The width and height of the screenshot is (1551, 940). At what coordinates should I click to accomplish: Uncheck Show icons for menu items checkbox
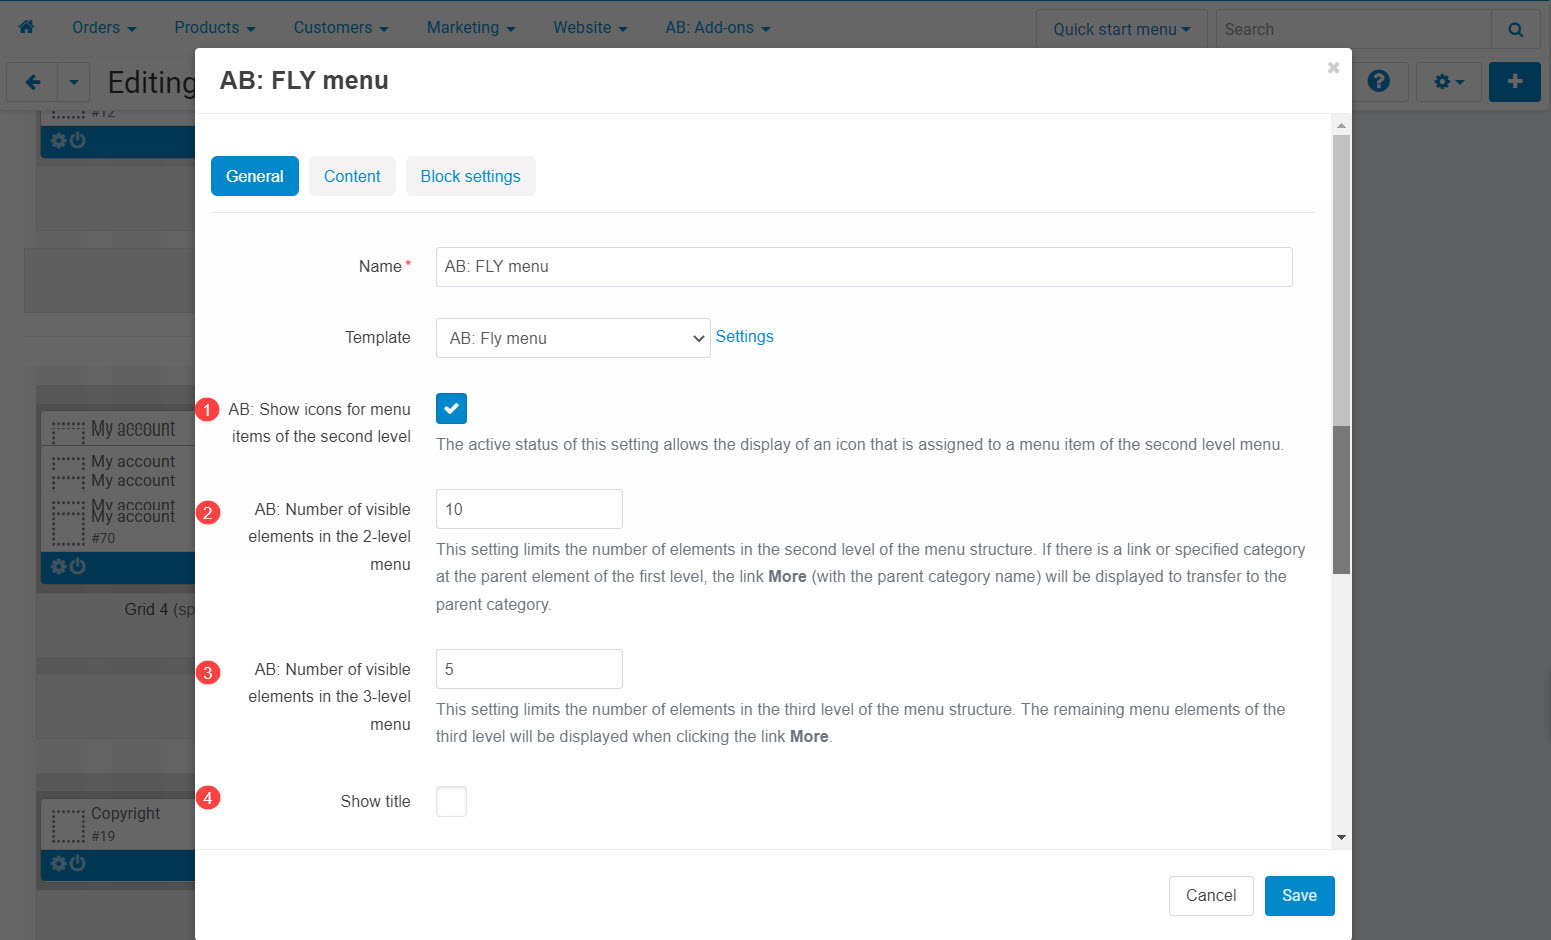click(x=451, y=409)
